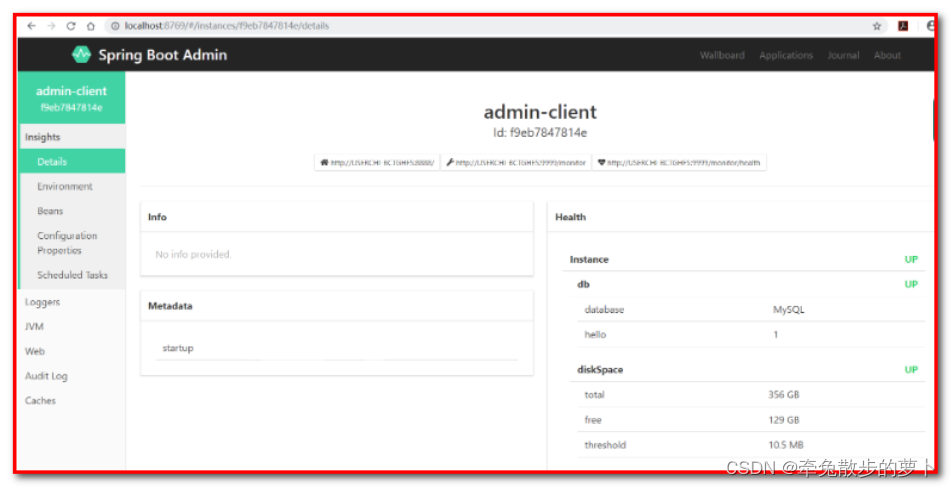951x488 pixels.
Task: Click the diskSpace health row label
Action: (600, 370)
